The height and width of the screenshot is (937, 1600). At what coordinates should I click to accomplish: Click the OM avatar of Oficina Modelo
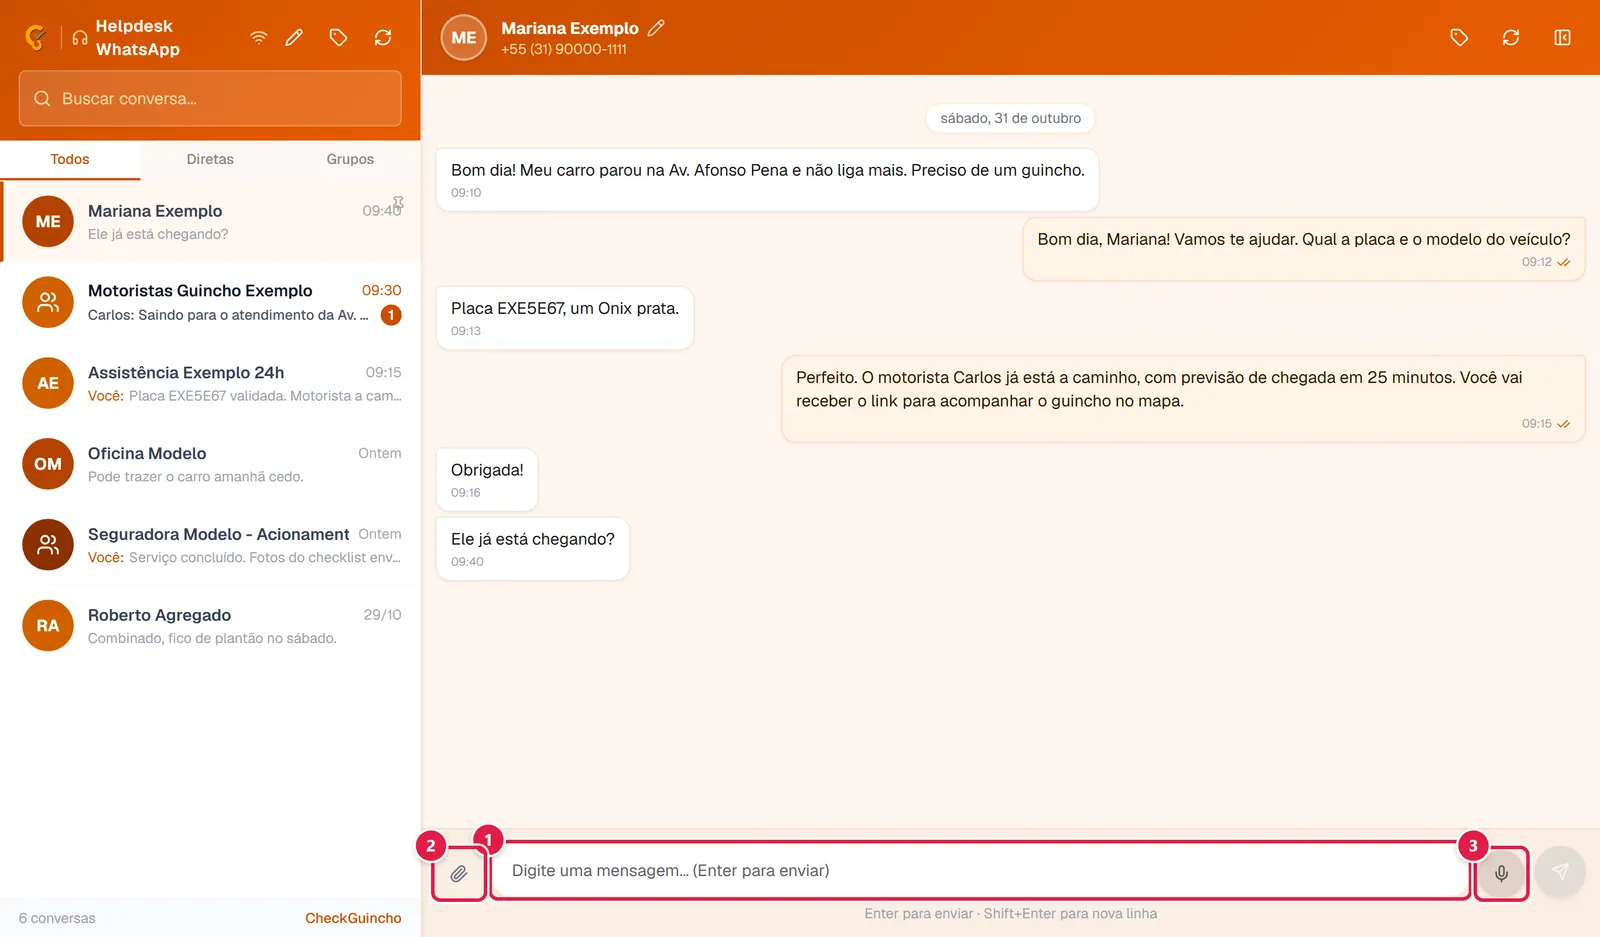[48, 464]
